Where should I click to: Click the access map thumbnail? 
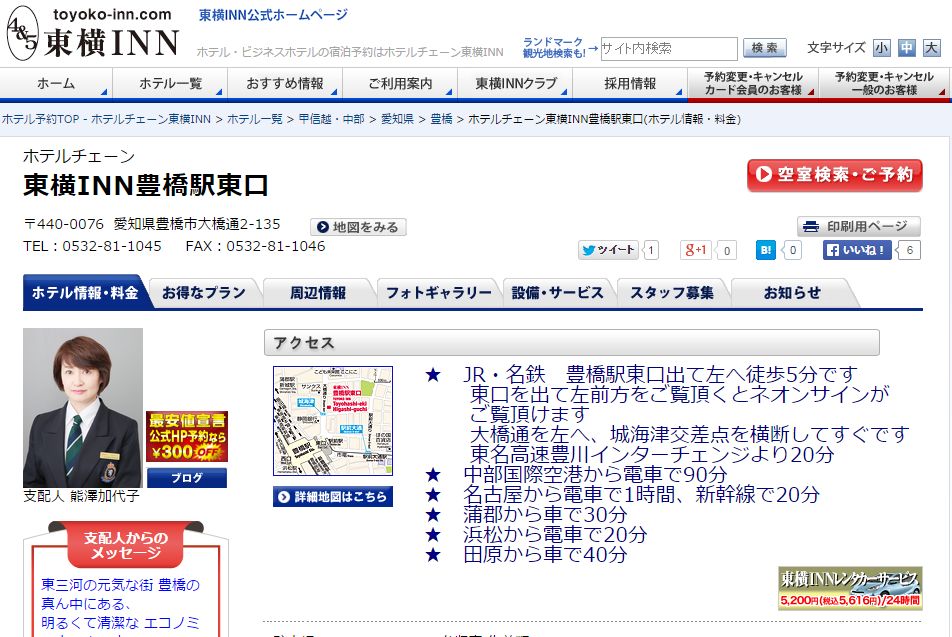333,421
